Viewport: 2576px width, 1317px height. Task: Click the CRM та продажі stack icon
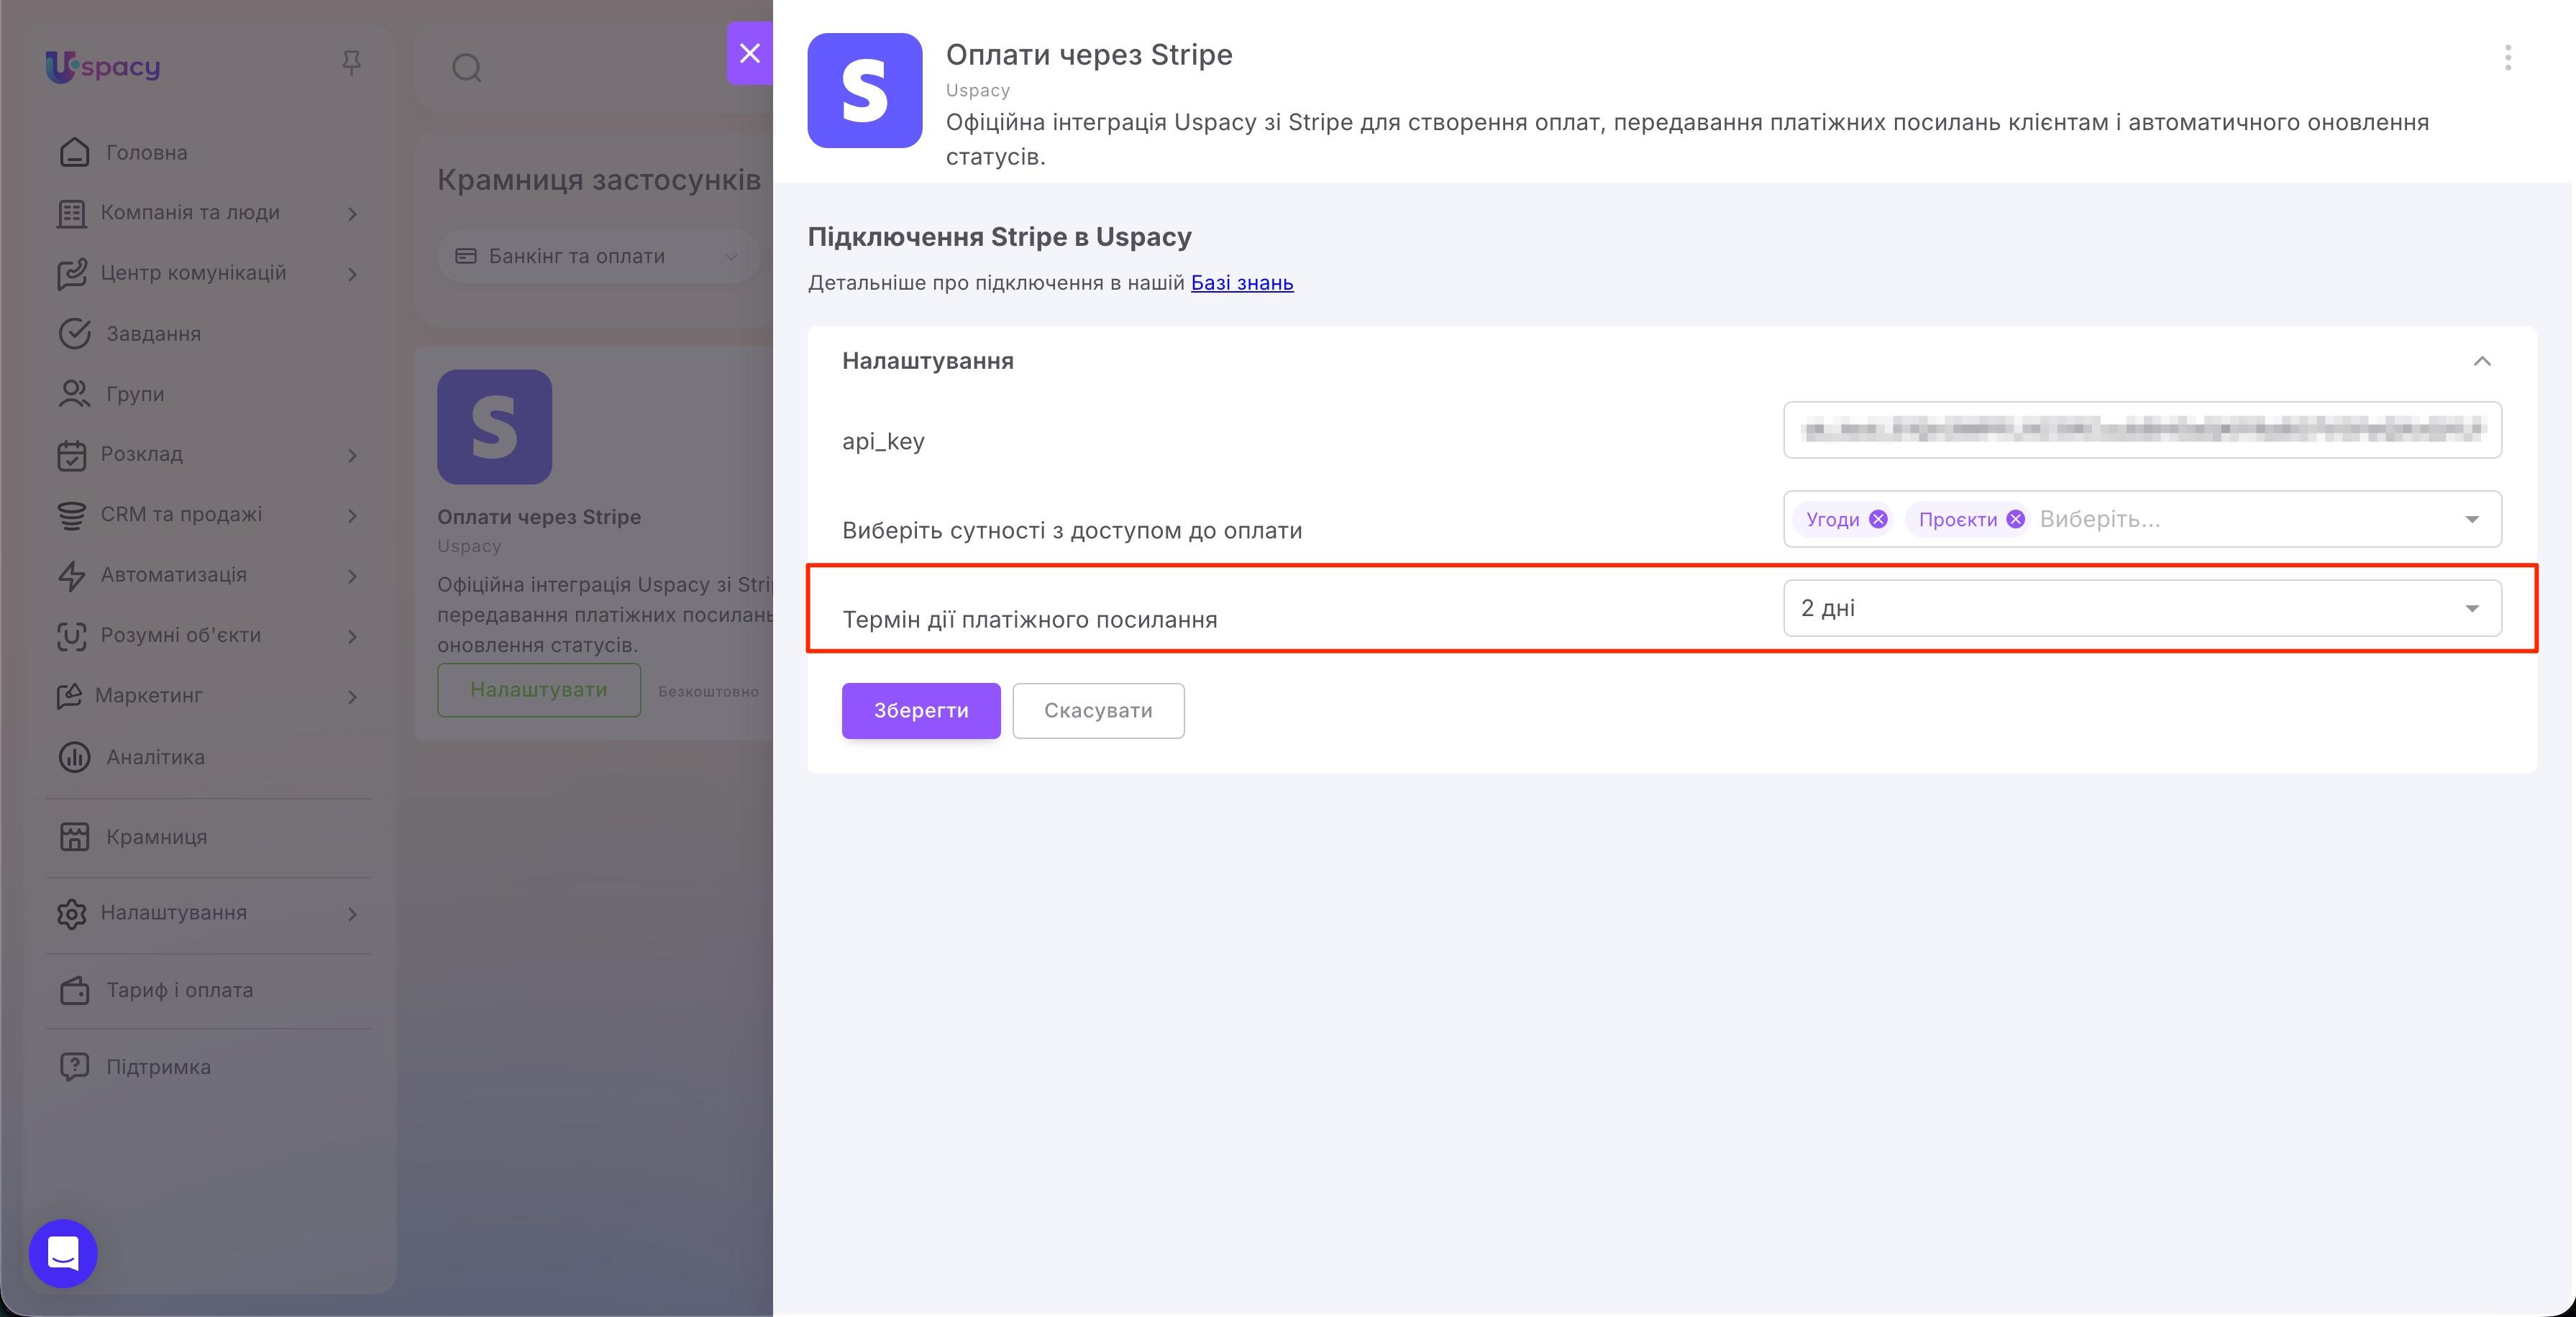coord(71,515)
